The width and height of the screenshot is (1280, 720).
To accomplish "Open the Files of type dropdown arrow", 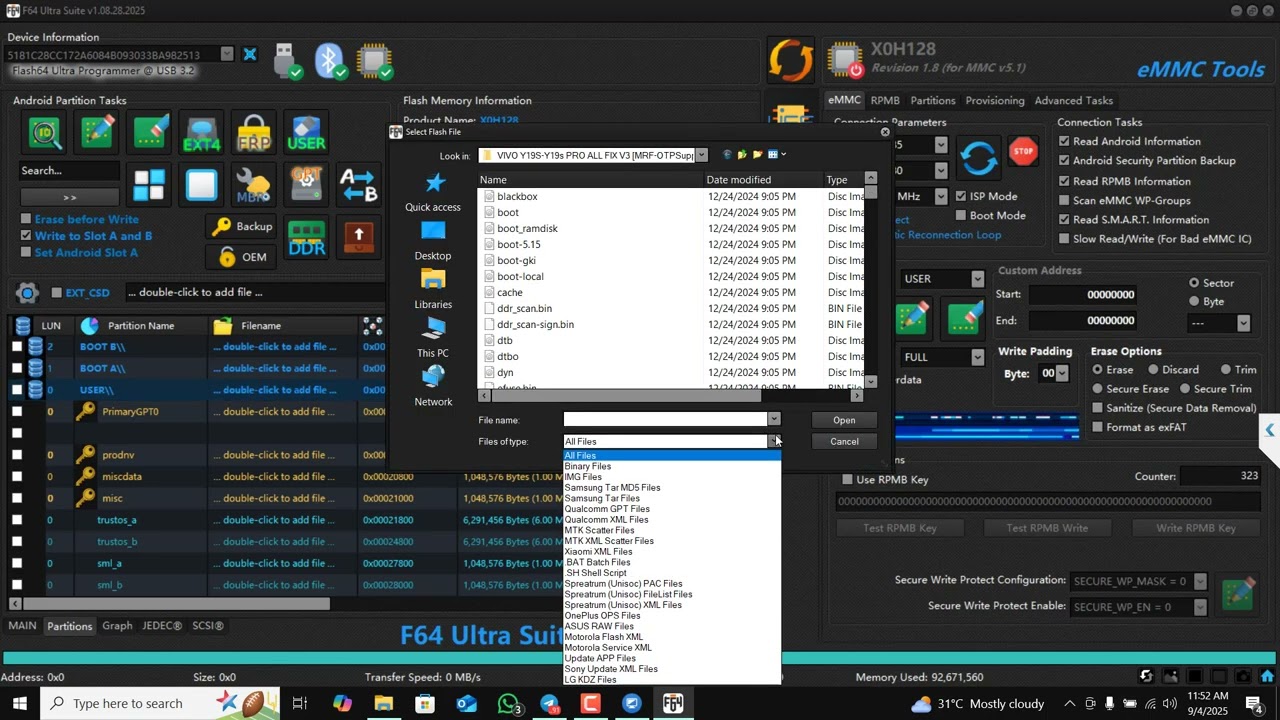I will [773, 441].
